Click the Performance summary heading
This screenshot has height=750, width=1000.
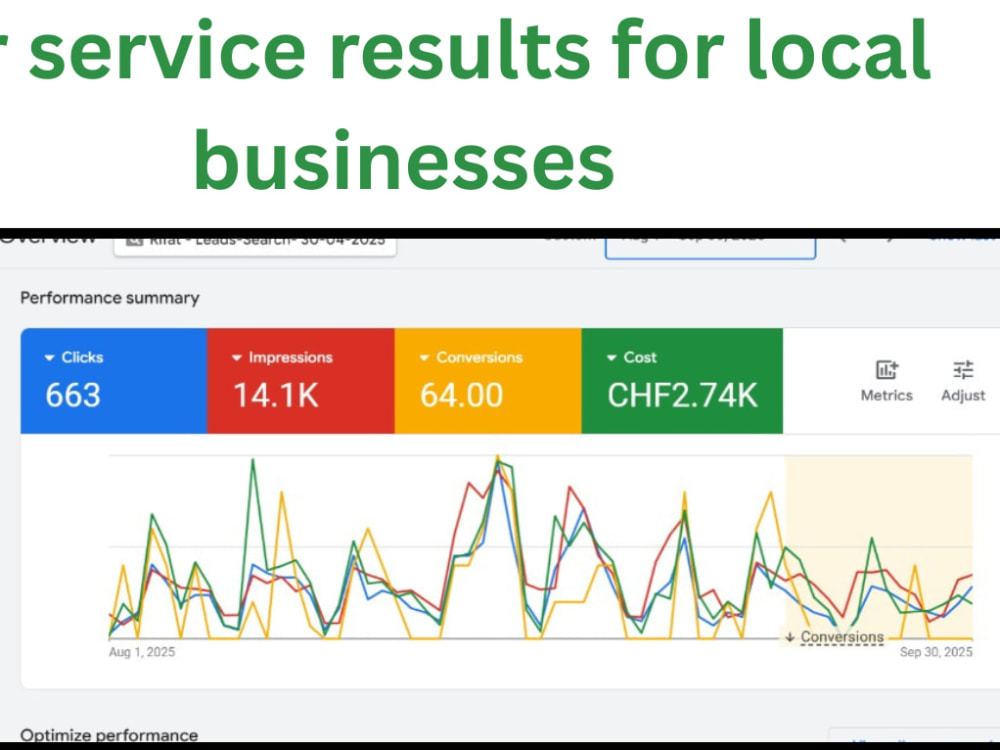coord(110,298)
